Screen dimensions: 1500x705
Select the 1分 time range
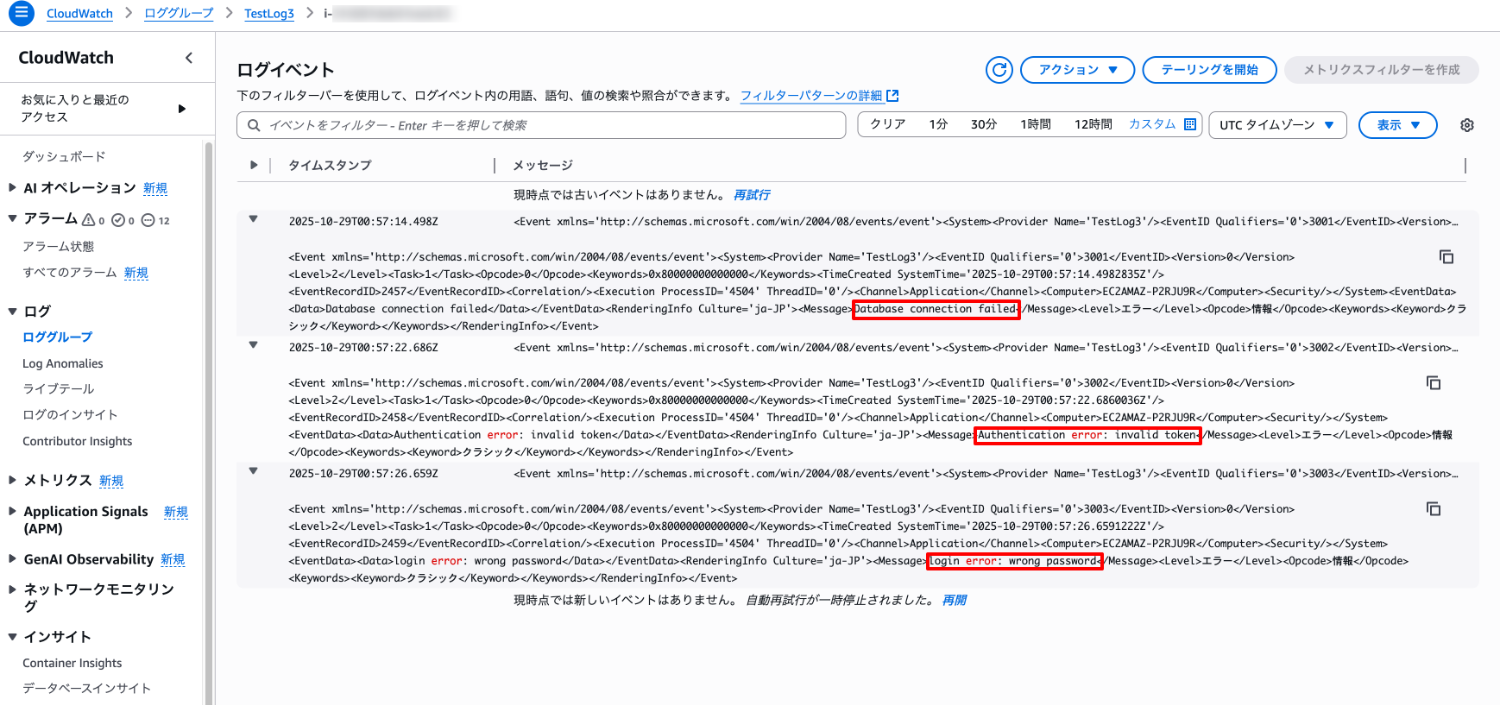(x=938, y=124)
